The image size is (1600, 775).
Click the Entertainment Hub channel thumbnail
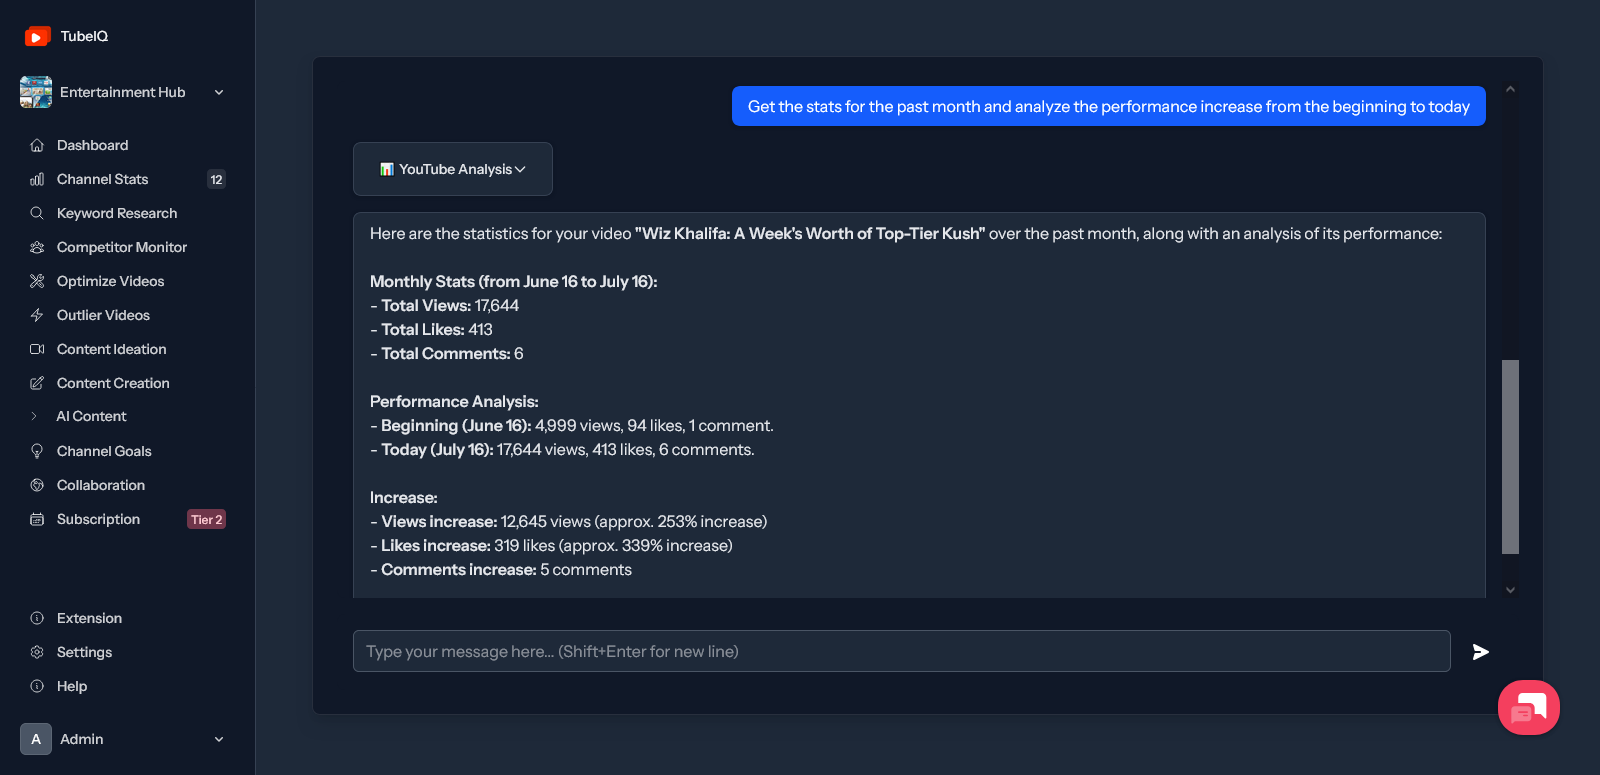click(x=36, y=92)
